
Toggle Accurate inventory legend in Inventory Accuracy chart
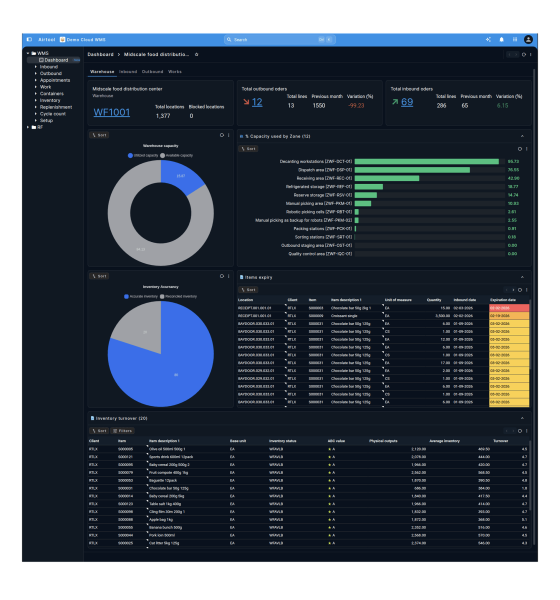point(141,297)
